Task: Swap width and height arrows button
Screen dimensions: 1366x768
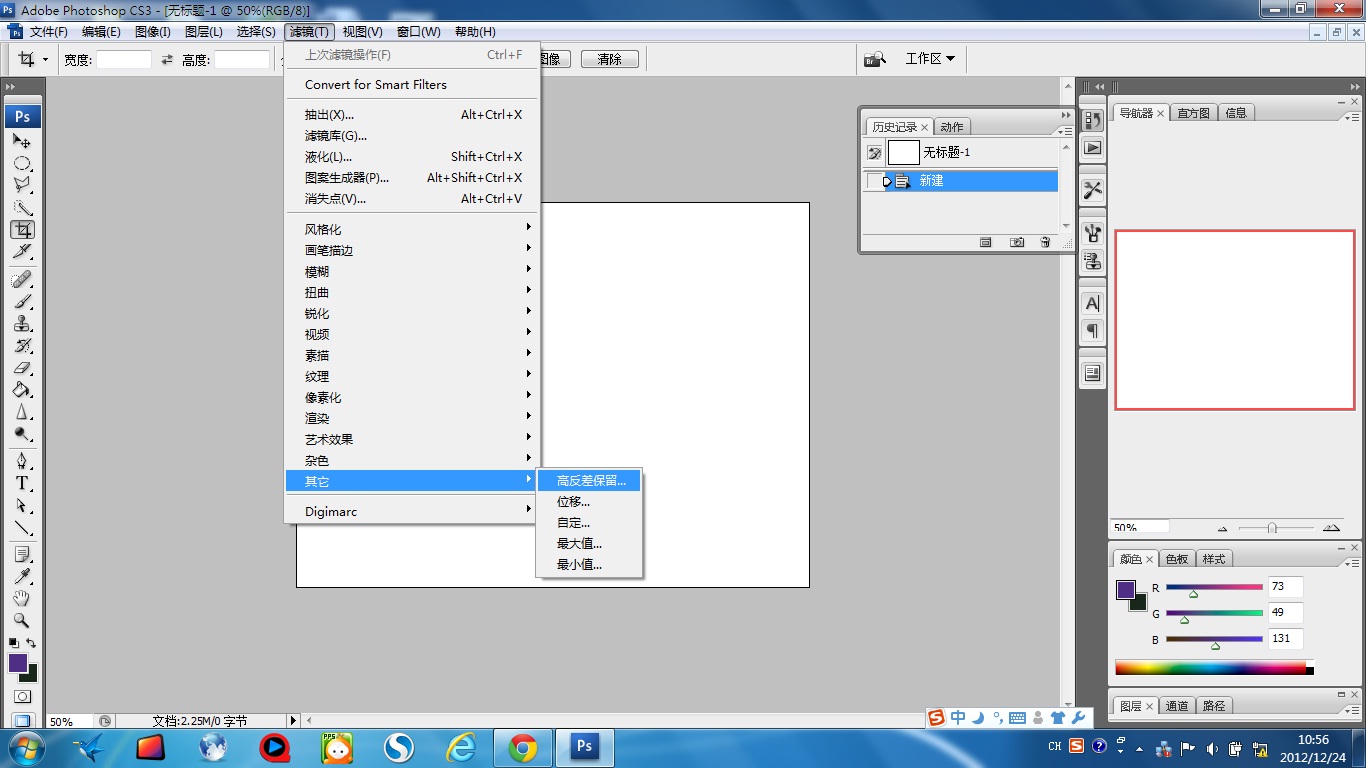Action: [x=167, y=60]
